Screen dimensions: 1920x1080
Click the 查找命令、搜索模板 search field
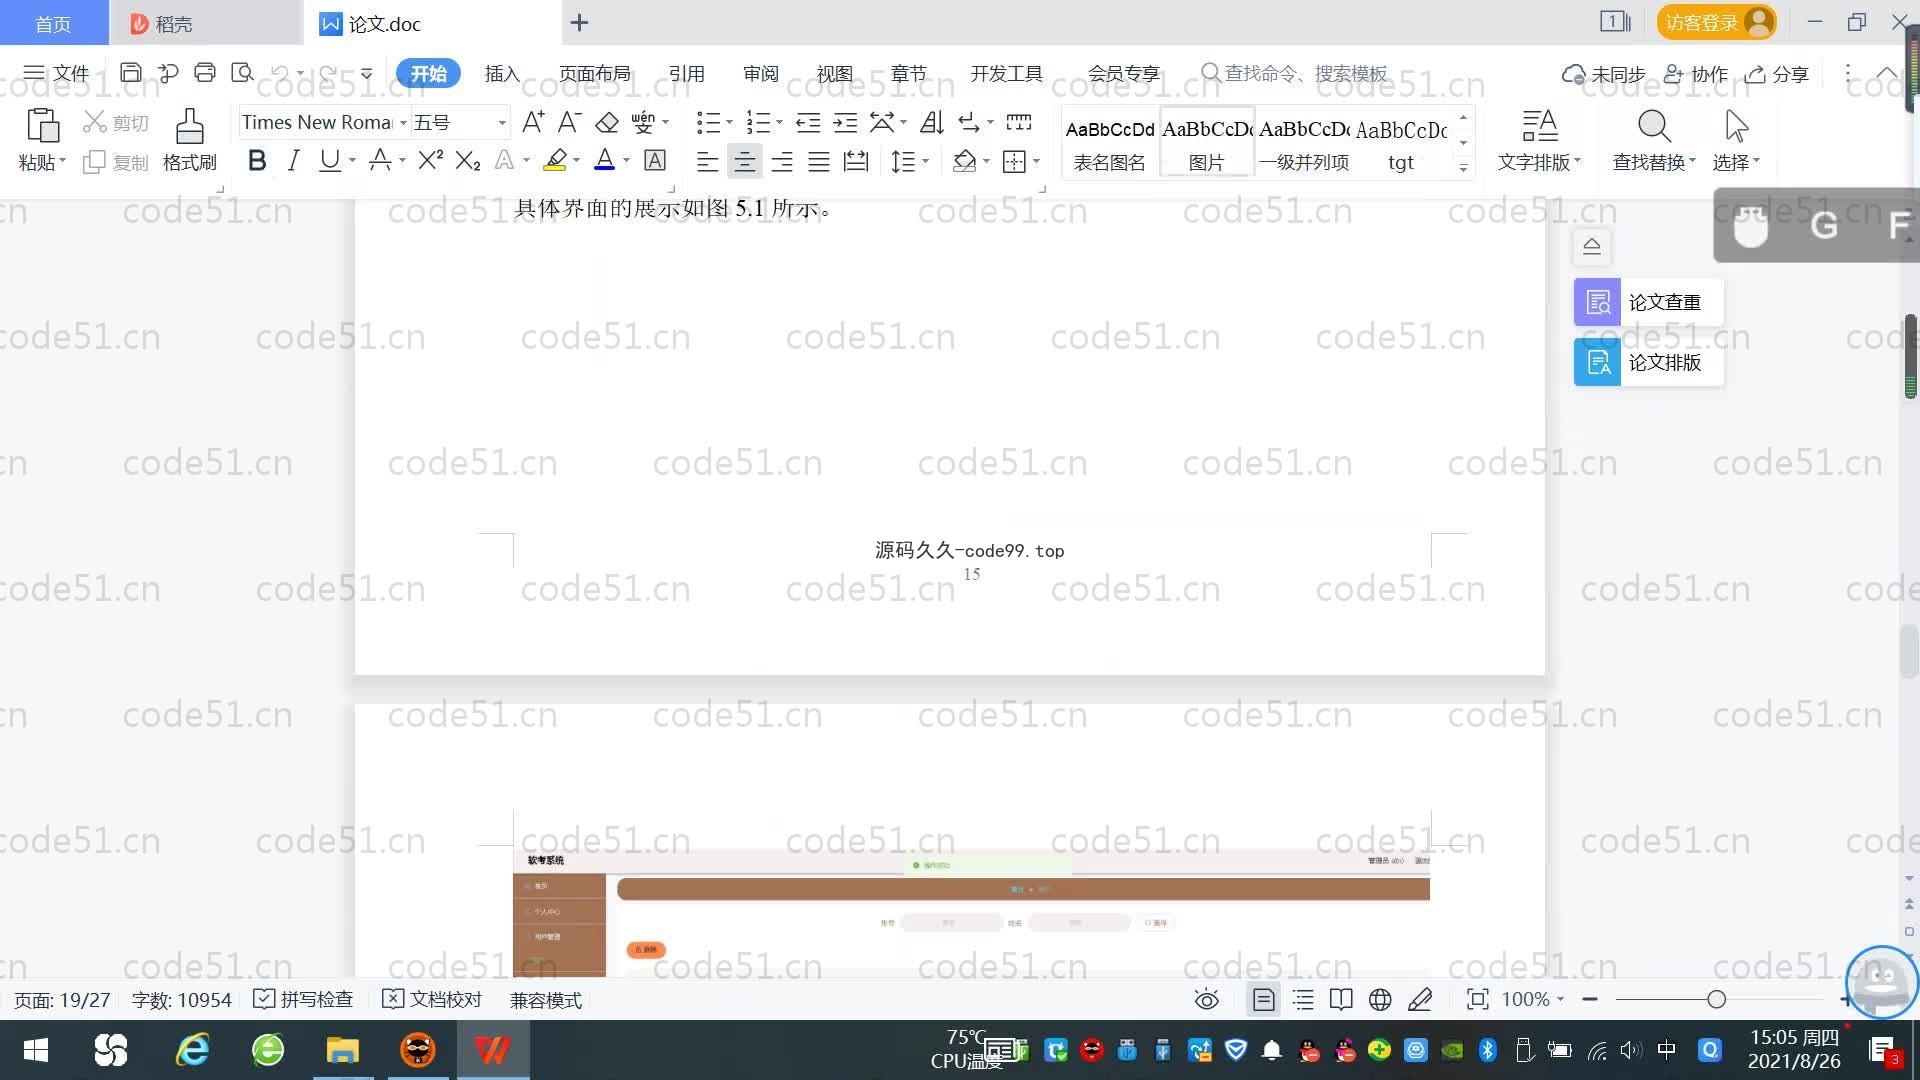click(x=1295, y=73)
